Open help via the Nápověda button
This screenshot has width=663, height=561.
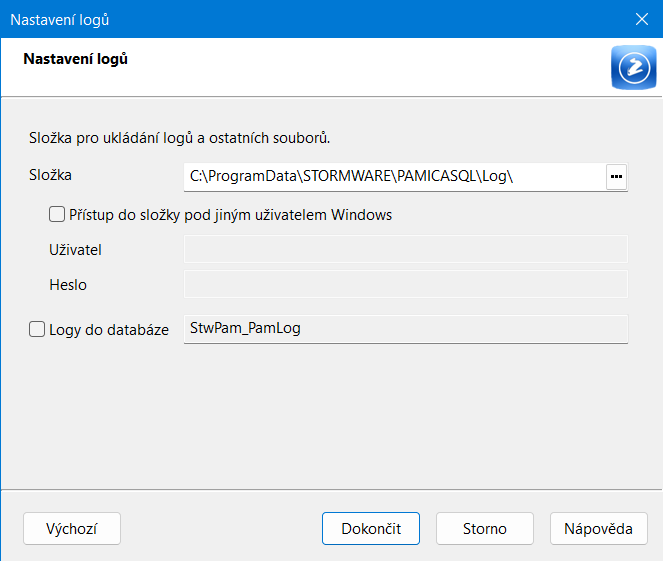pyautogui.click(x=598, y=529)
